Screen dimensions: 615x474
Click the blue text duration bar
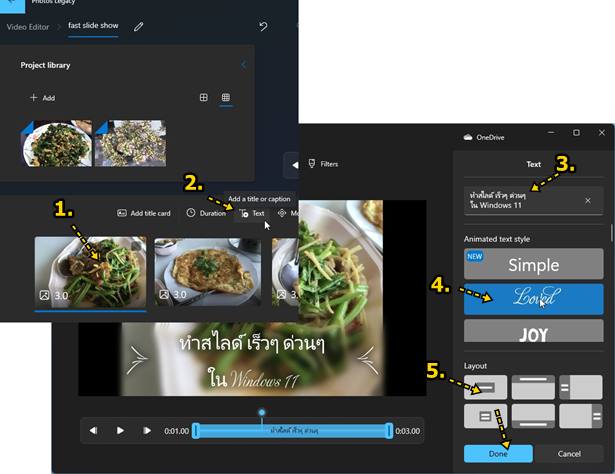(x=292, y=430)
